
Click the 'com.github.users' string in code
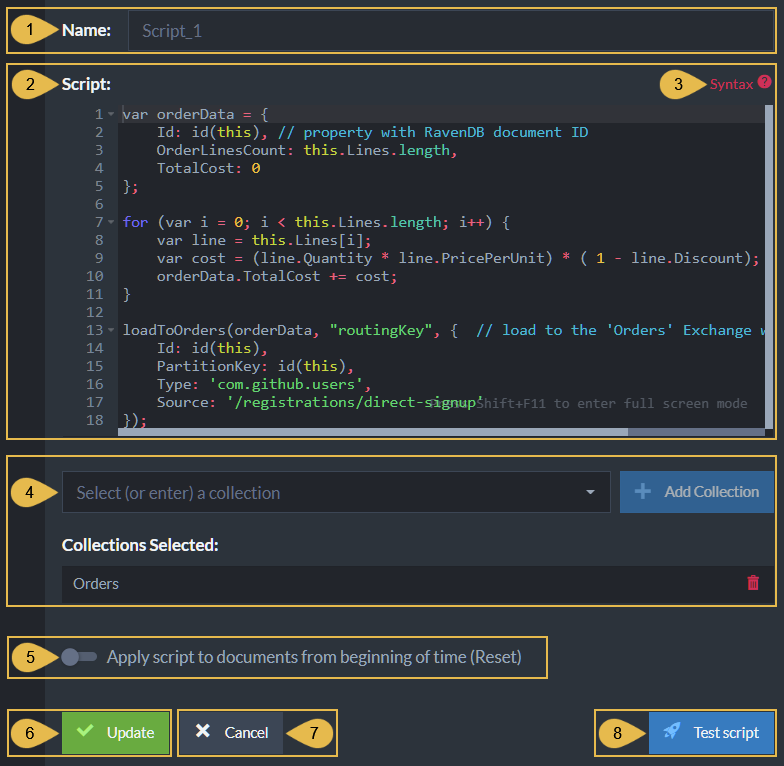[286, 384]
